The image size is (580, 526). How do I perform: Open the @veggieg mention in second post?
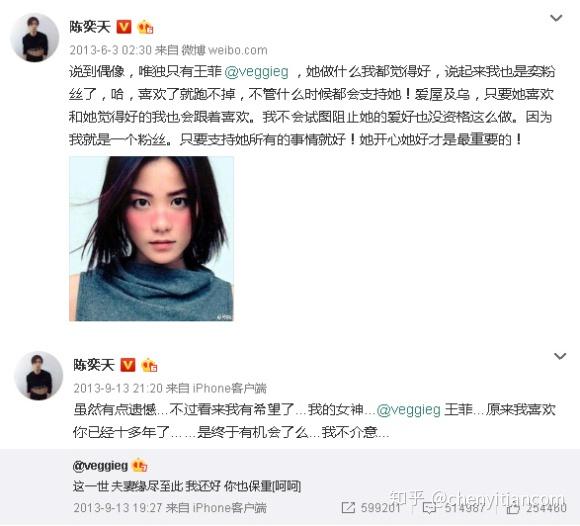pyautogui.click(x=408, y=409)
